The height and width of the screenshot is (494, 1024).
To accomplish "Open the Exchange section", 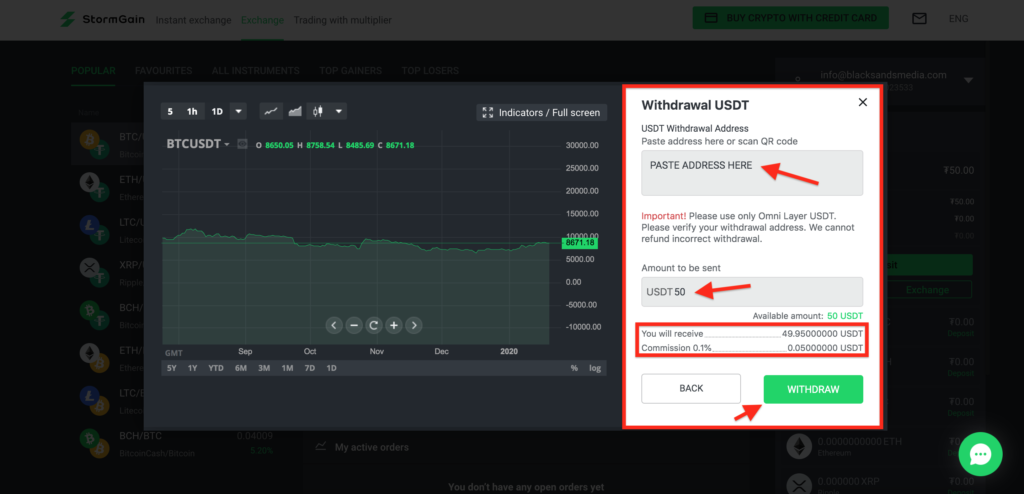I will tap(263, 20).
